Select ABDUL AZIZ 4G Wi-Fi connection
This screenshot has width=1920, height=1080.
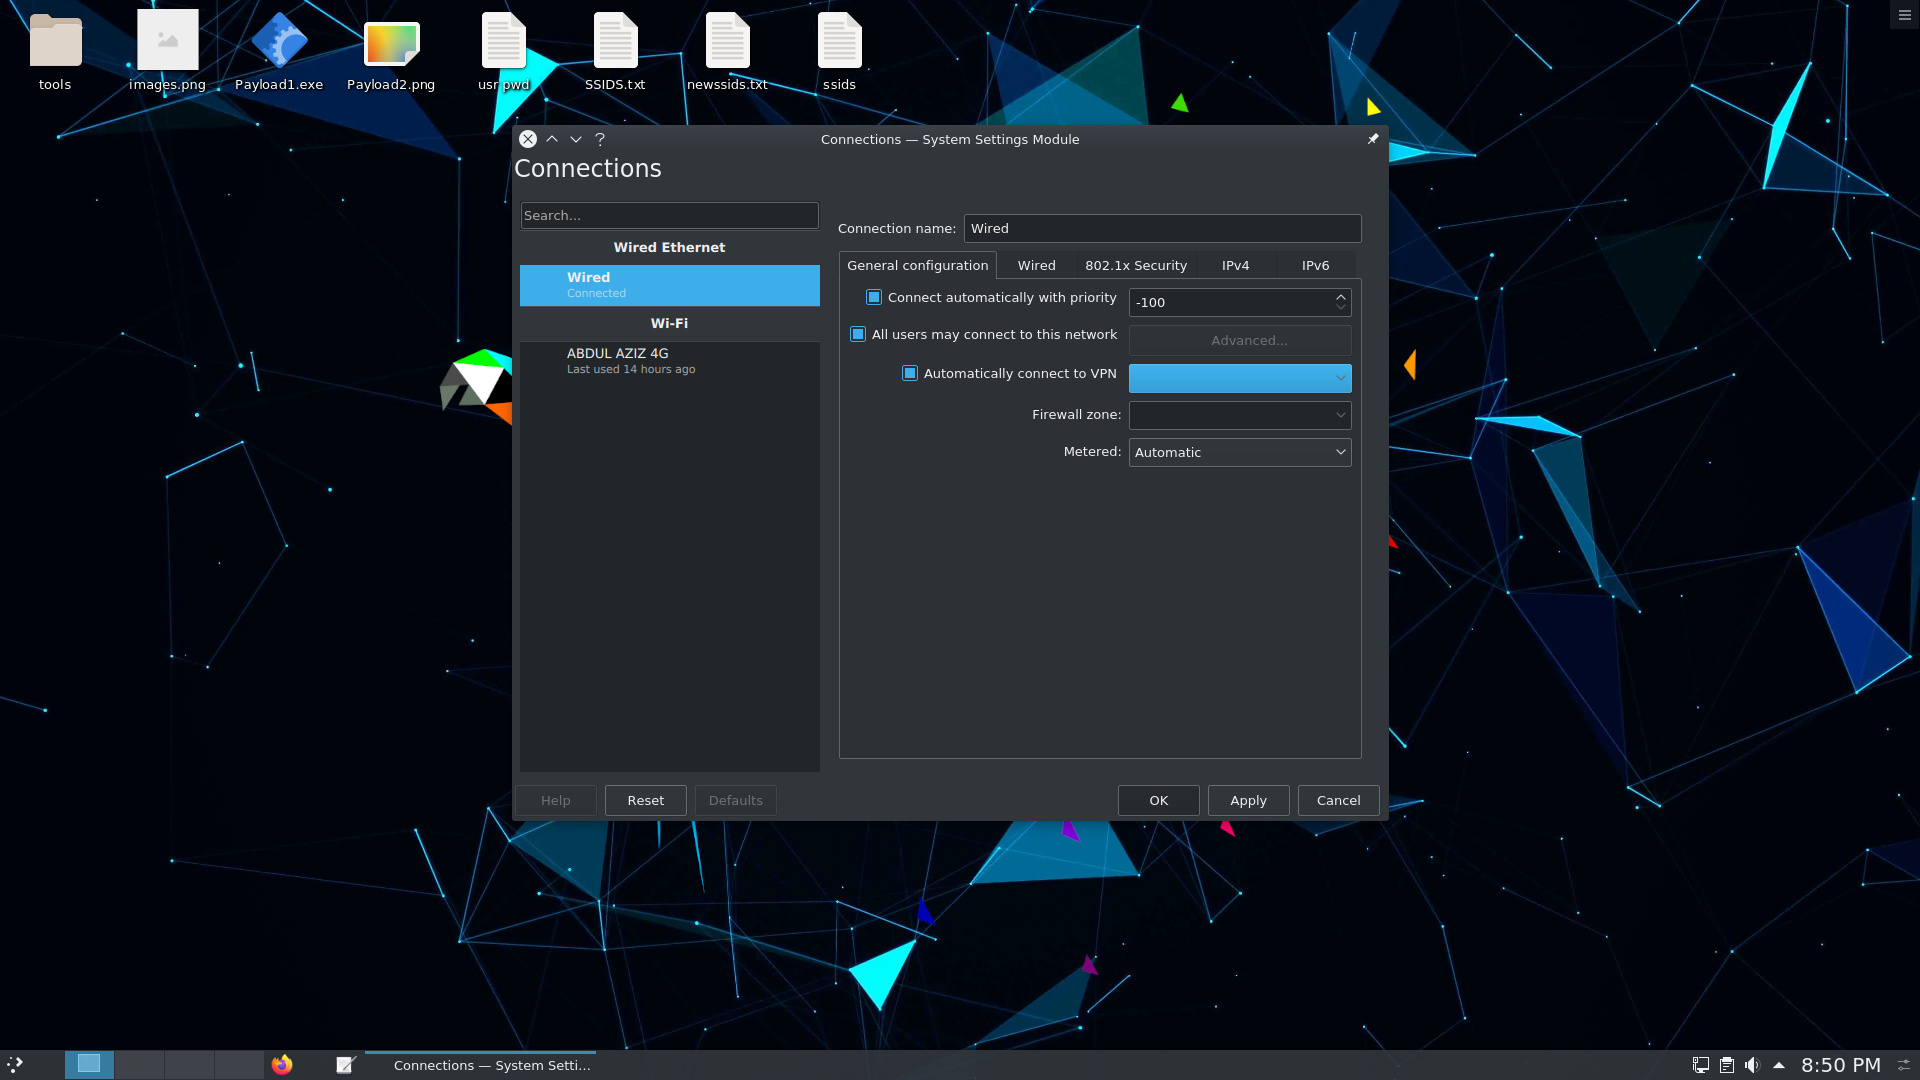coord(669,360)
